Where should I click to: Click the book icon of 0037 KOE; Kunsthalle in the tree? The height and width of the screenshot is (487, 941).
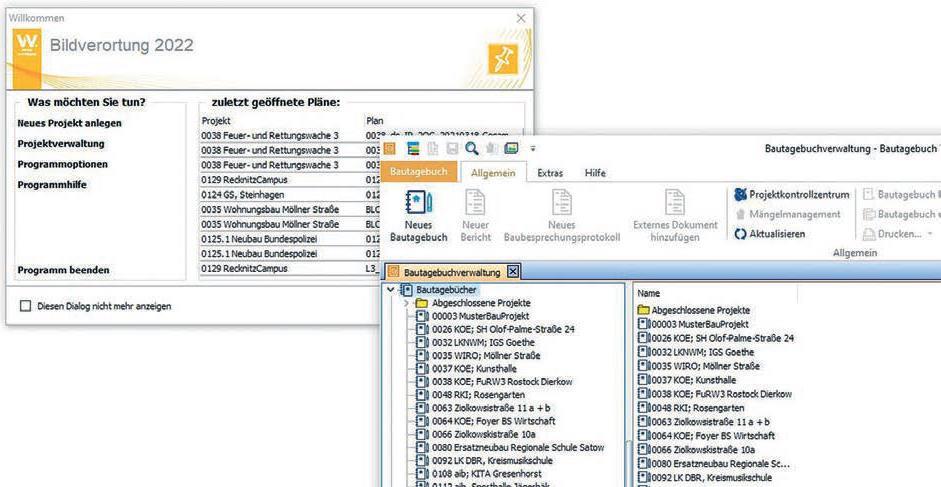coord(422,369)
